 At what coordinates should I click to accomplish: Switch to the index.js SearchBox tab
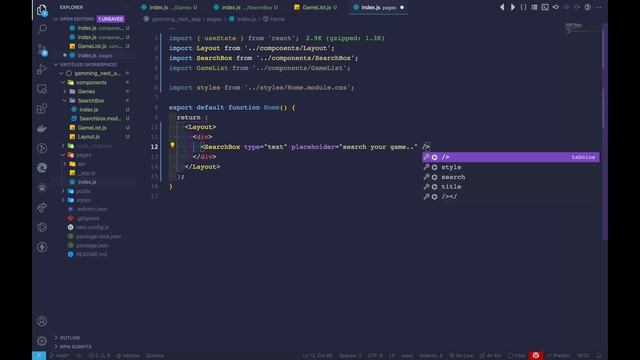(x=246, y=7)
